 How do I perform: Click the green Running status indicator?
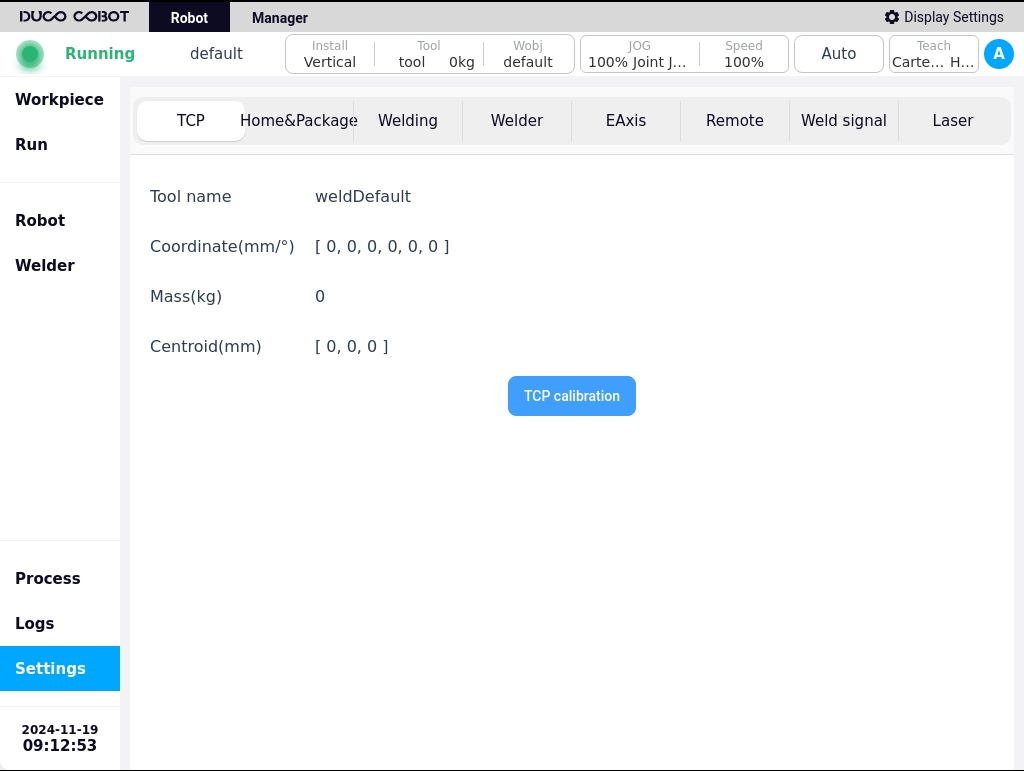click(30, 54)
